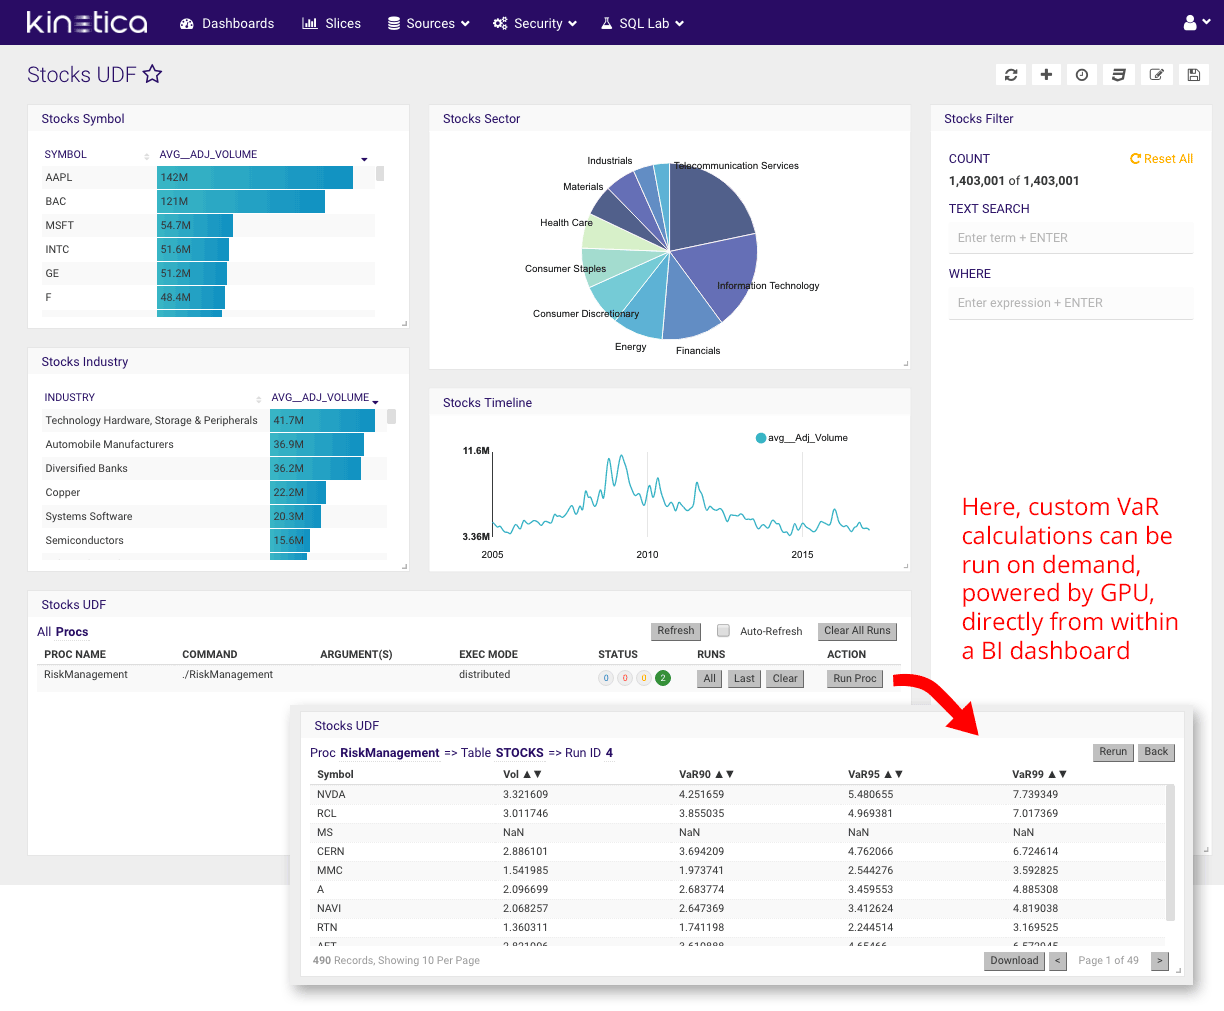Click the NVDA row in results
The width and height of the screenshot is (1224, 1011).
coord(737,795)
